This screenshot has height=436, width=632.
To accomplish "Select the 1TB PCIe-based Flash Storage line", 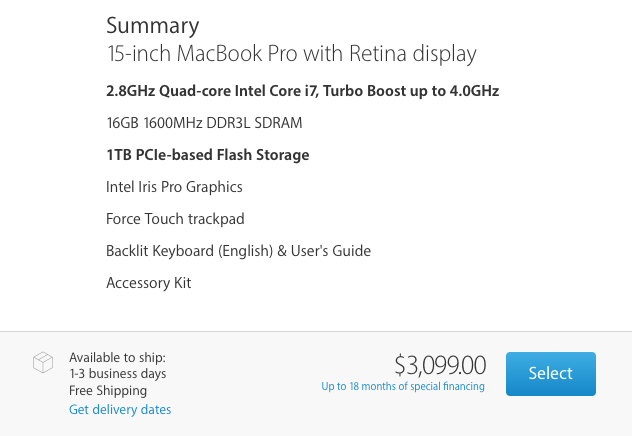I will click(208, 155).
